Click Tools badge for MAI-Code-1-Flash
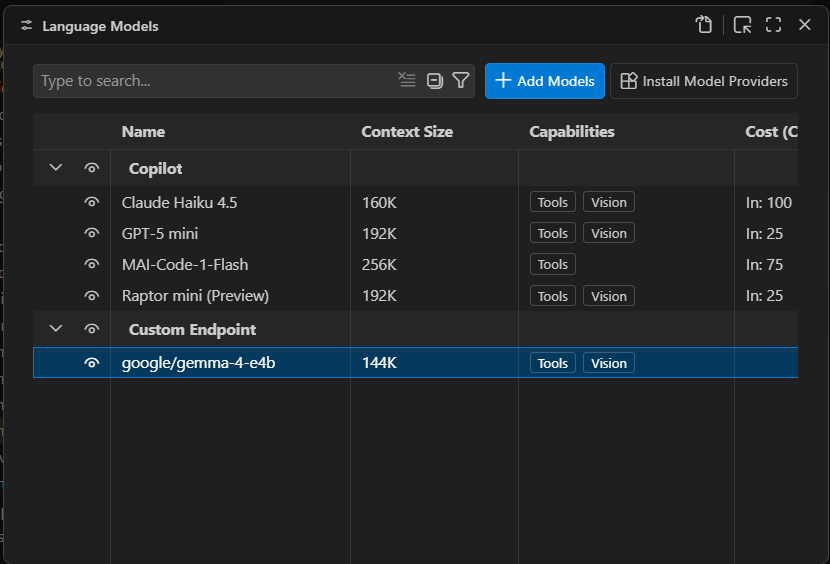 (553, 264)
